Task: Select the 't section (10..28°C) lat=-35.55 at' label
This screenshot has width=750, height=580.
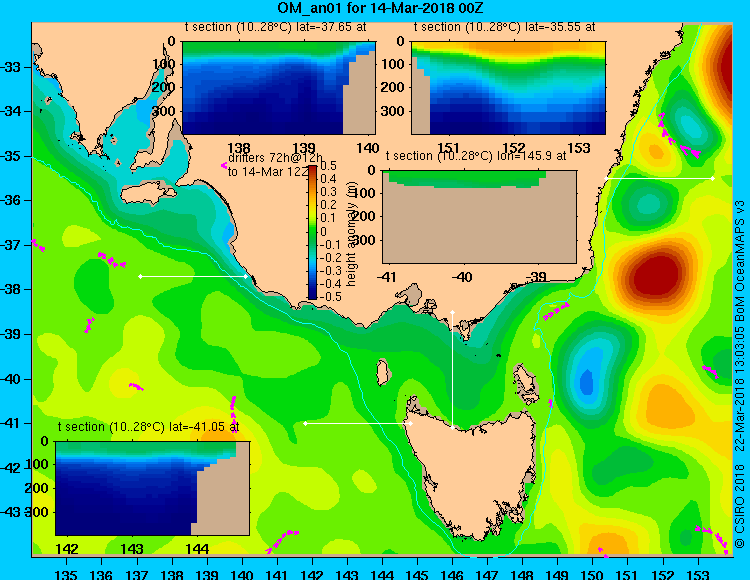Action: click(504, 27)
